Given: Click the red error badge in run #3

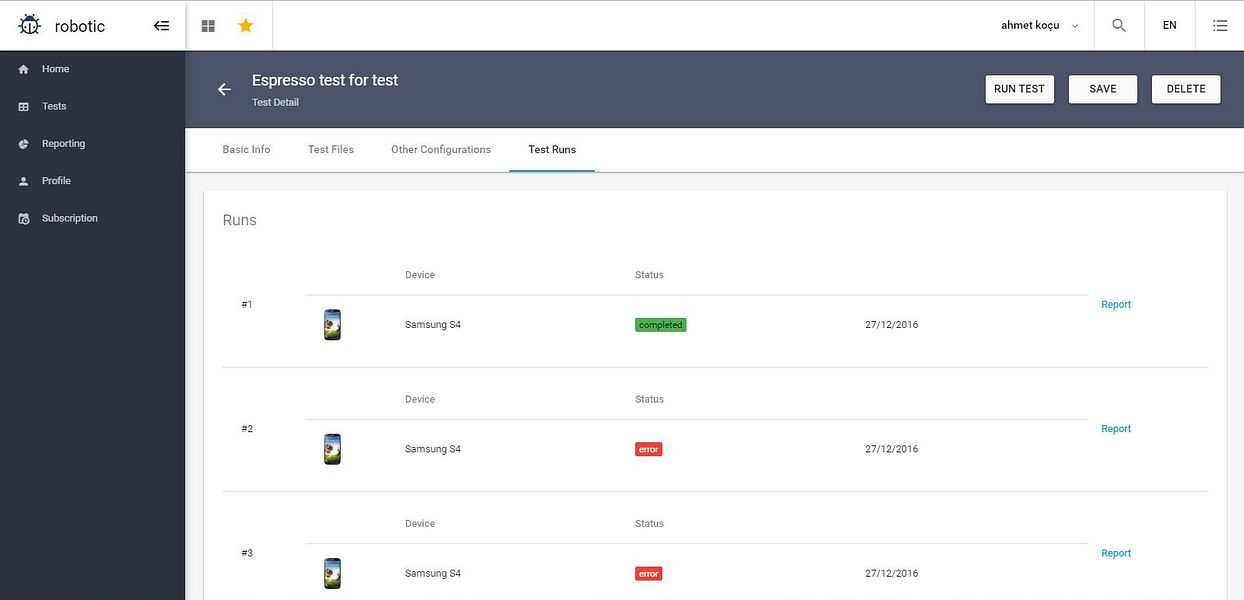Looking at the screenshot, I should pyautogui.click(x=649, y=574).
